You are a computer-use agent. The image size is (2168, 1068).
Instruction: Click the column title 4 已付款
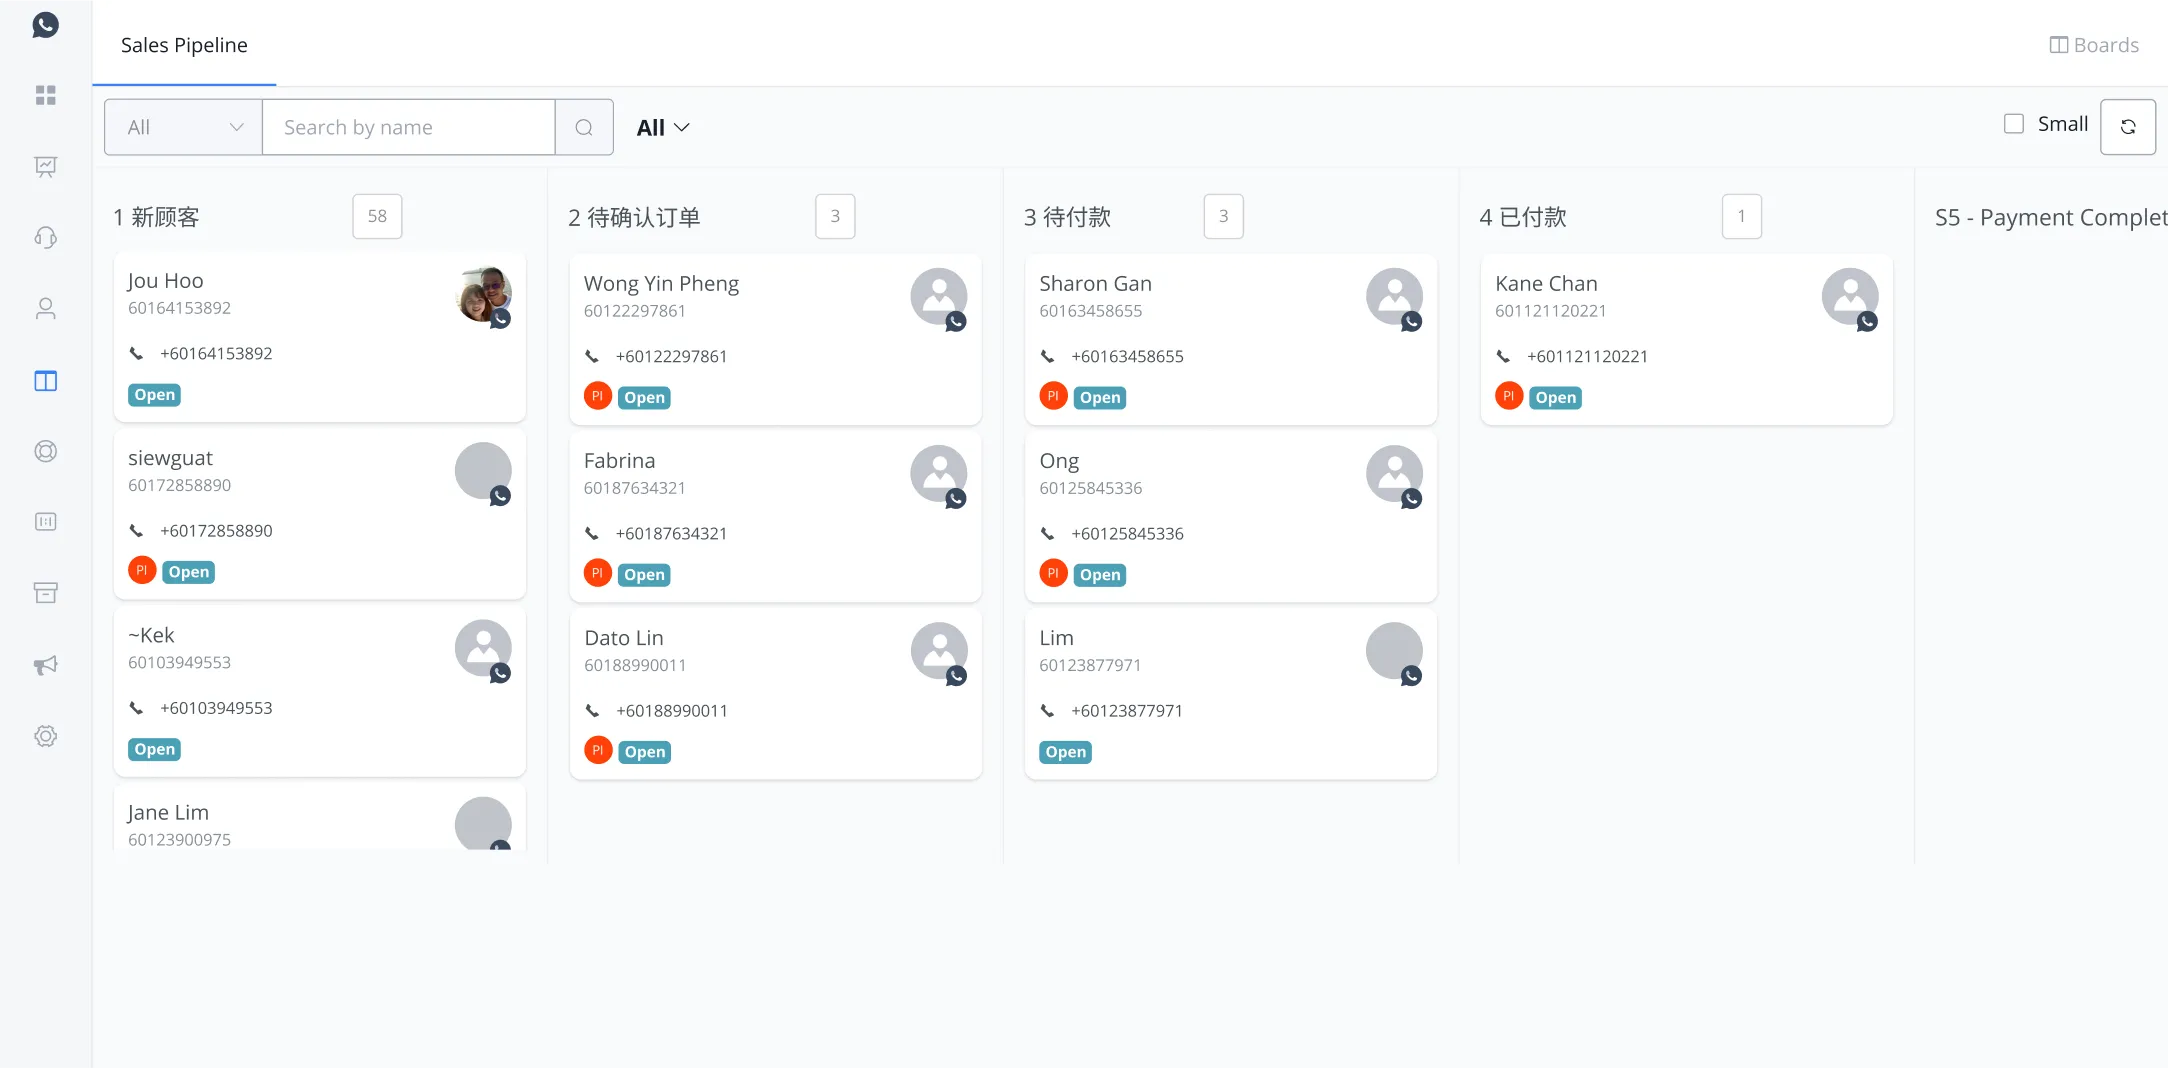1523,217
